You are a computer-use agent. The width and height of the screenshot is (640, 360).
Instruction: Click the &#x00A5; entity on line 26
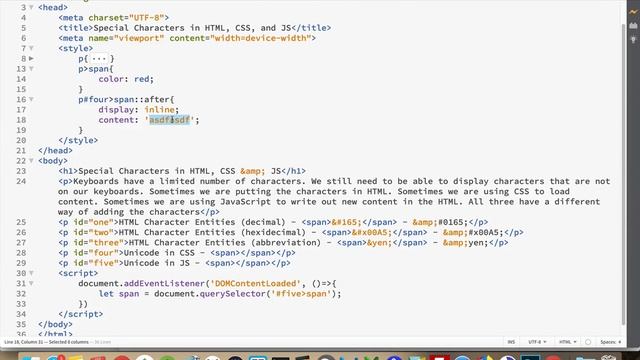(372, 232)
